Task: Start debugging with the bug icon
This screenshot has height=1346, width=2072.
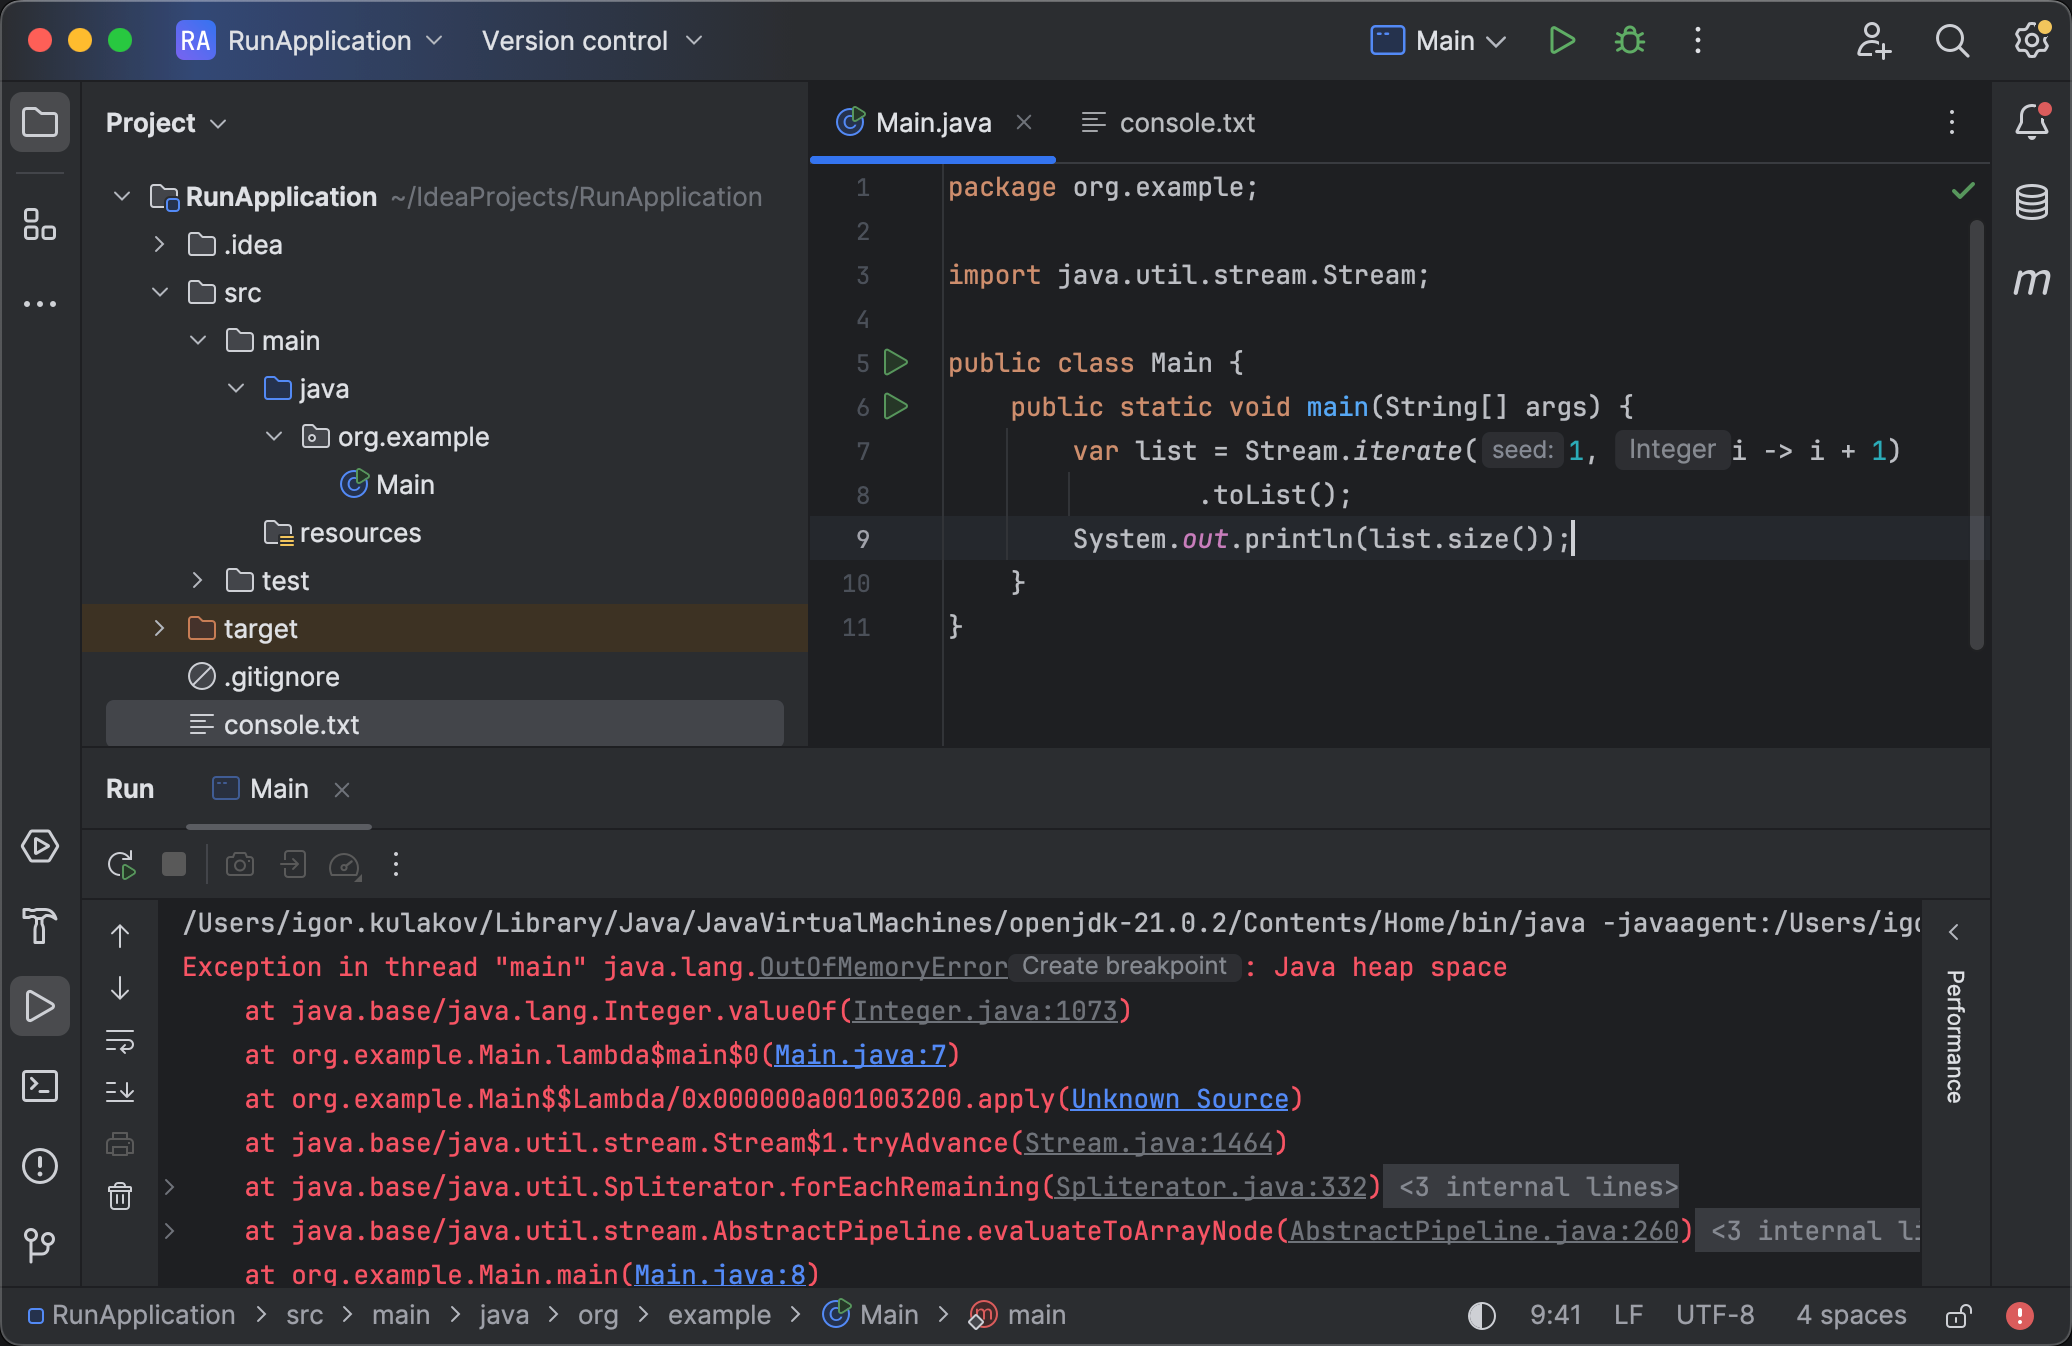Action: pos(1629,41)
